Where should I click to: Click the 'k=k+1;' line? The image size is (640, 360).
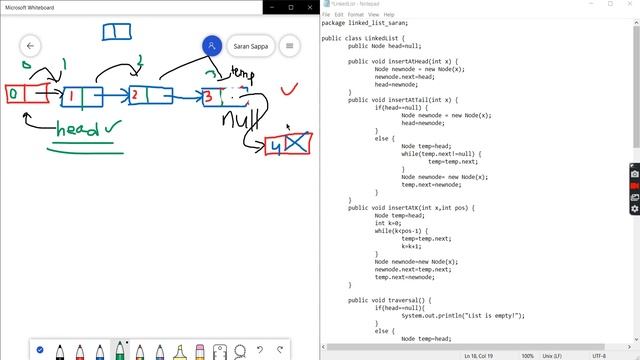(x=411, y=247)
